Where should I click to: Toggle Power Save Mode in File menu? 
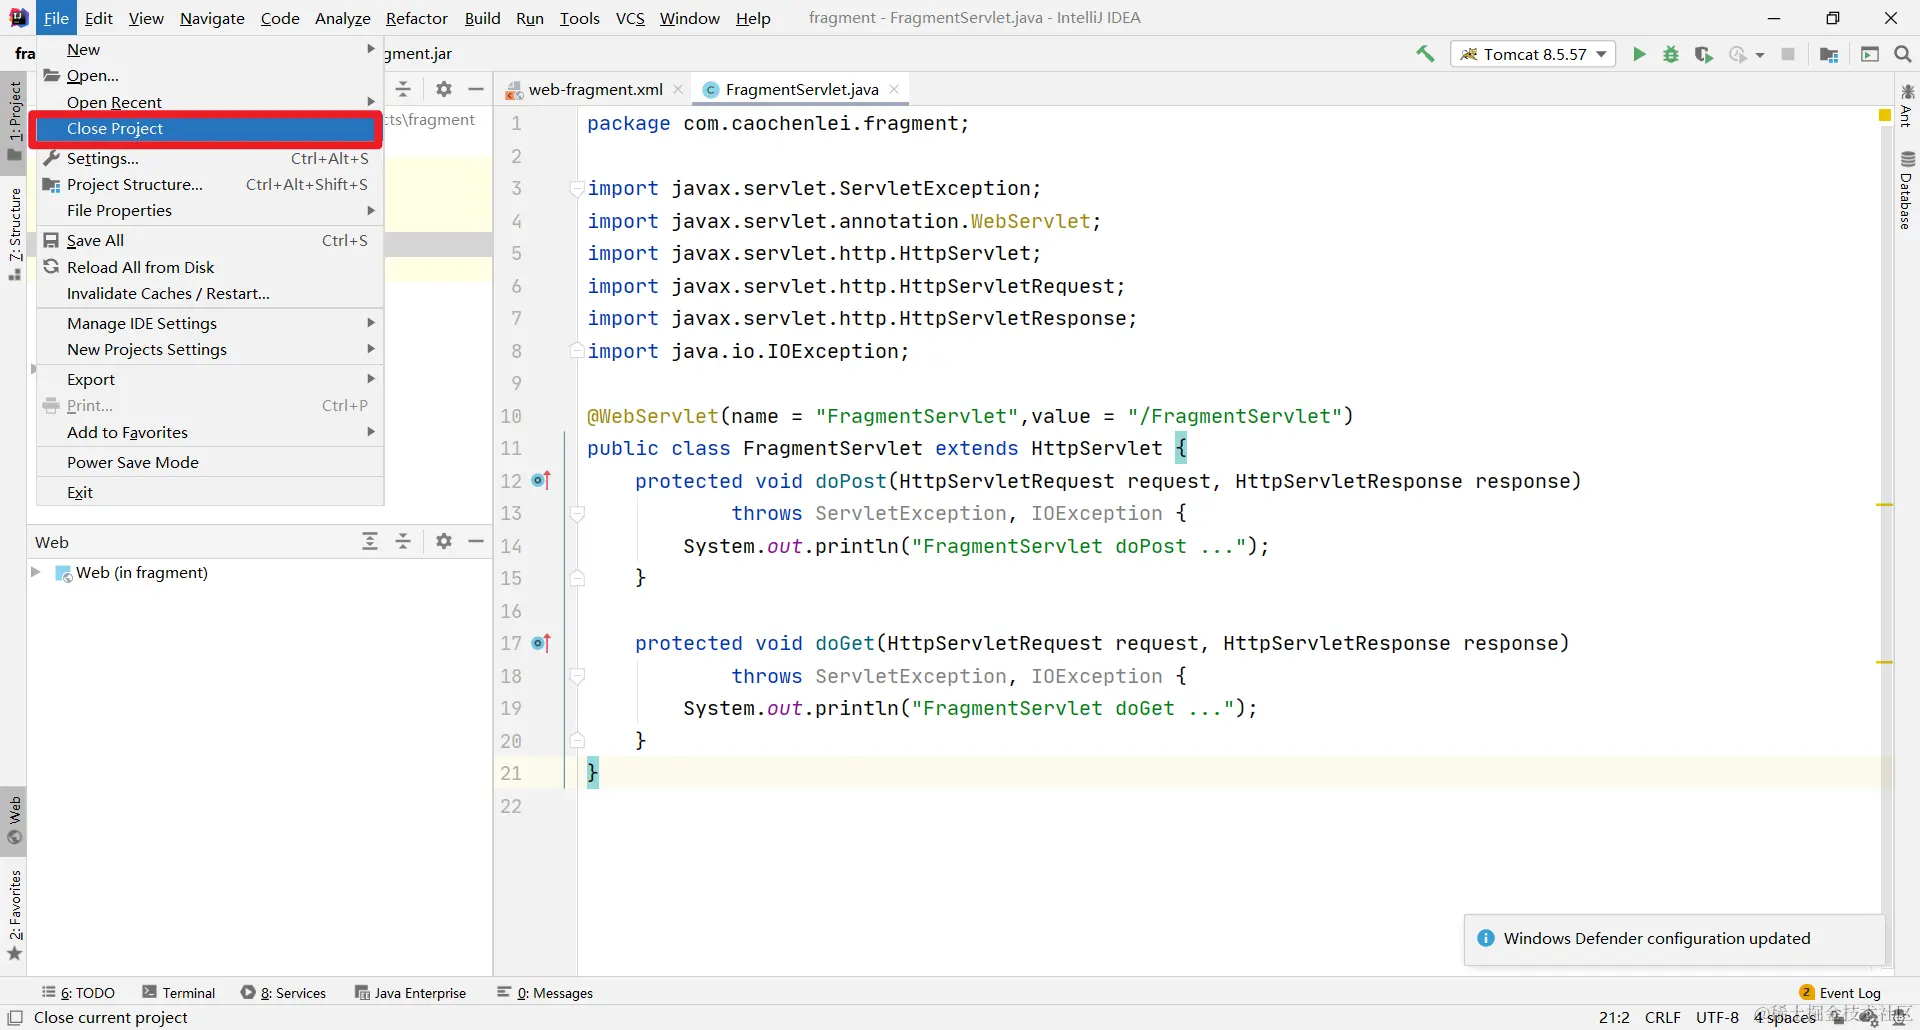[210, 462]
